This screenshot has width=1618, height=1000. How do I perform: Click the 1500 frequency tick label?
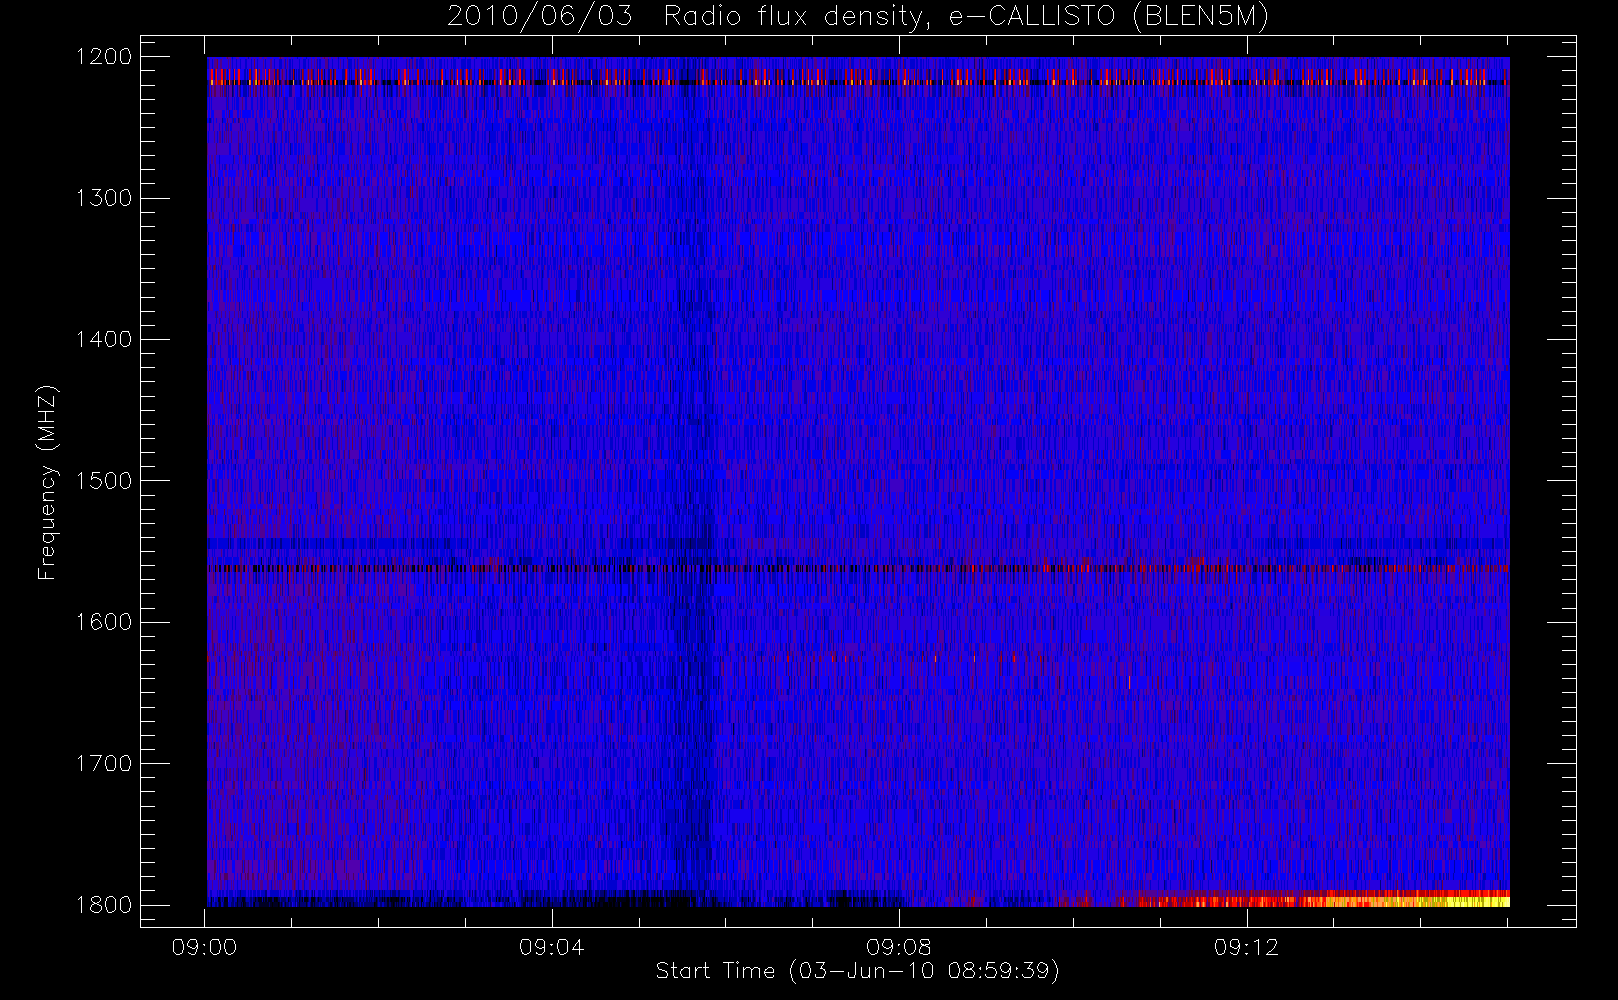click(x=104, y=481)
